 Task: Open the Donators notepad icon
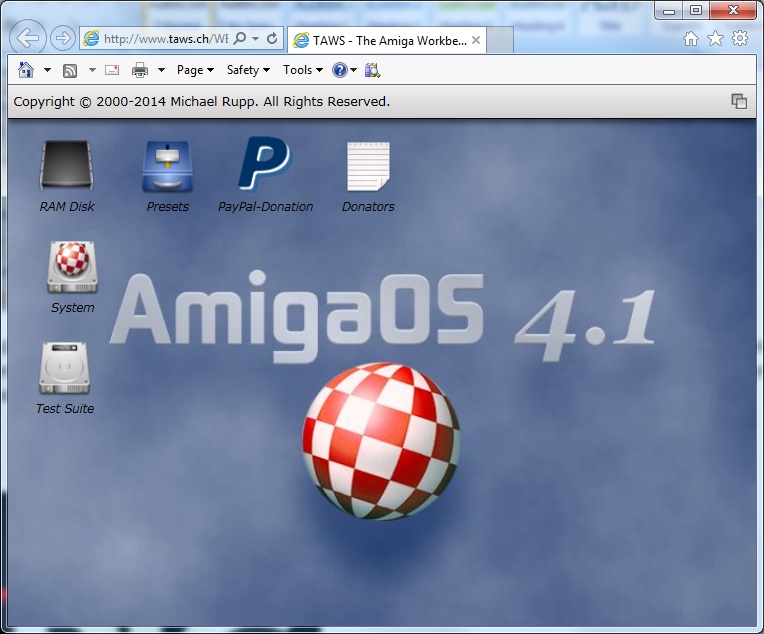point(368,167)
